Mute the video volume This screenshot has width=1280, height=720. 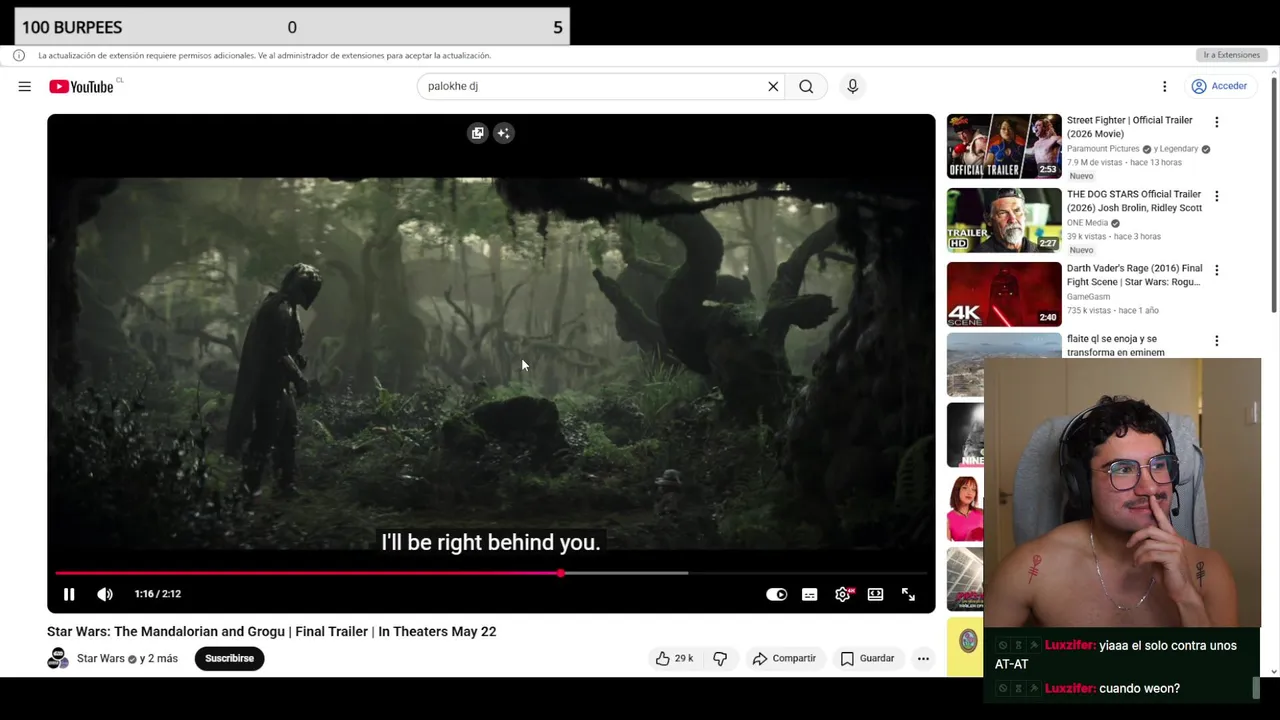coord(105,594)
